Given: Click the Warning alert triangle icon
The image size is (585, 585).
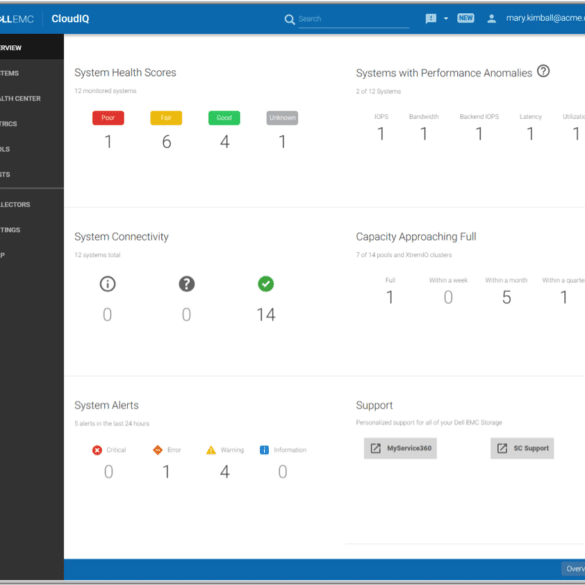Looking at the screenshot, I should coord(211,450).
